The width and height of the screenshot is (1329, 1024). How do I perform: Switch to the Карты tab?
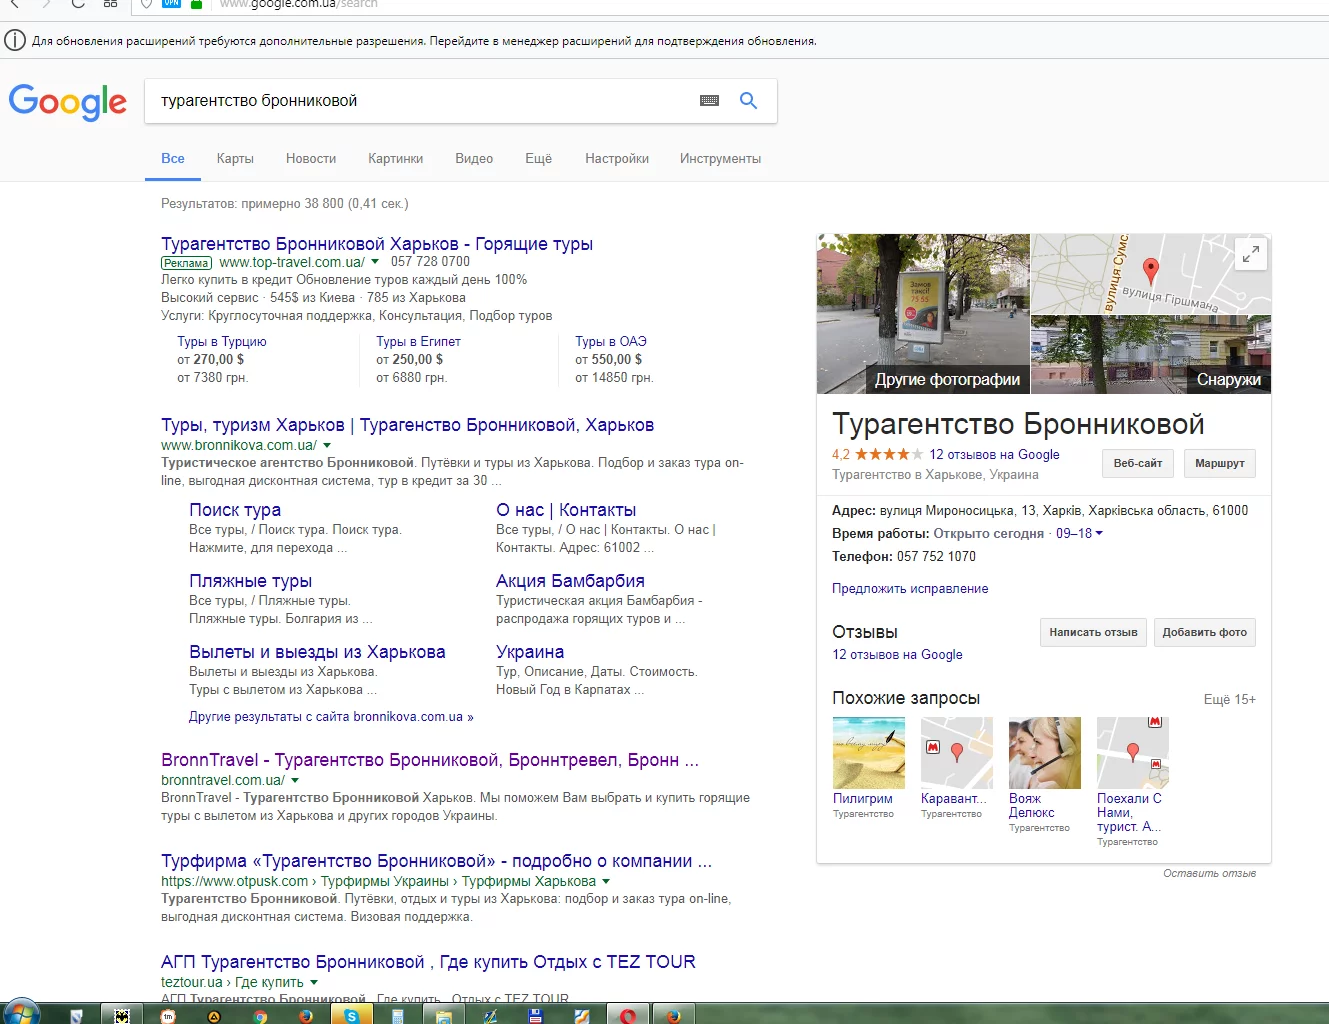[235, 158]
